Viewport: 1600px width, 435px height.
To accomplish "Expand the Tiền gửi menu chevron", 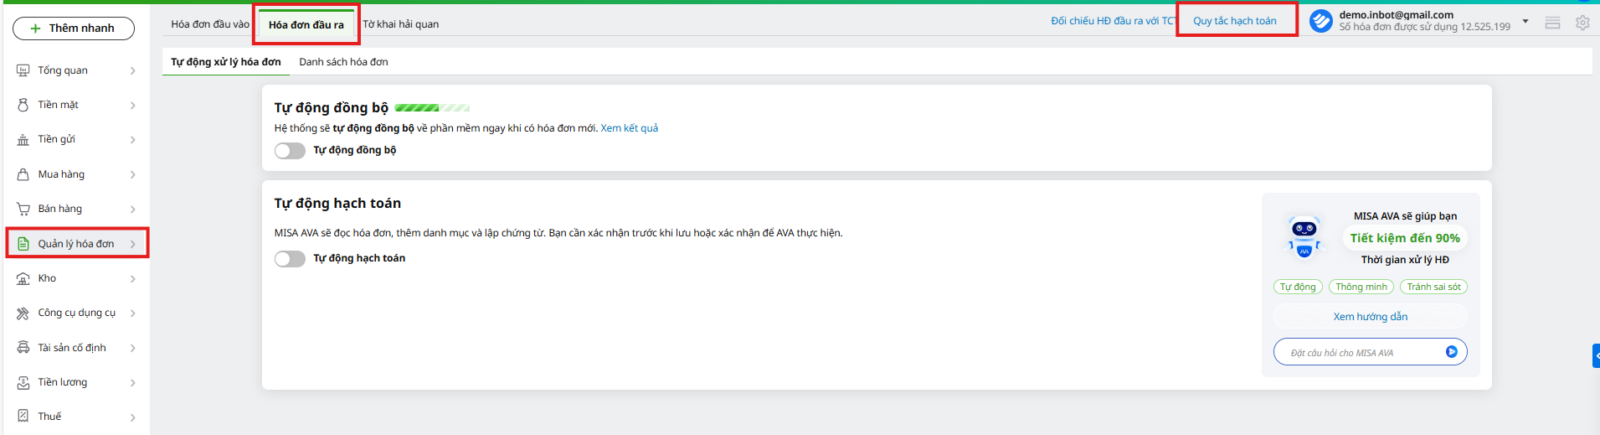I will click(x=132, y=140).
